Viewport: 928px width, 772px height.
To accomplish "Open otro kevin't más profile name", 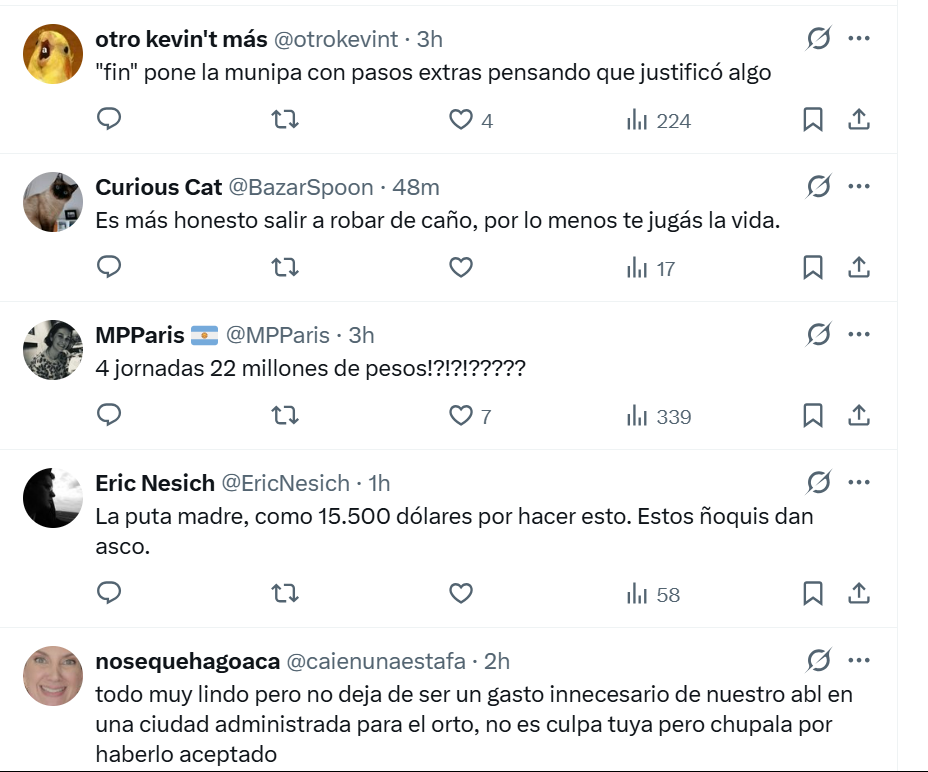I will tap(181, 39).
